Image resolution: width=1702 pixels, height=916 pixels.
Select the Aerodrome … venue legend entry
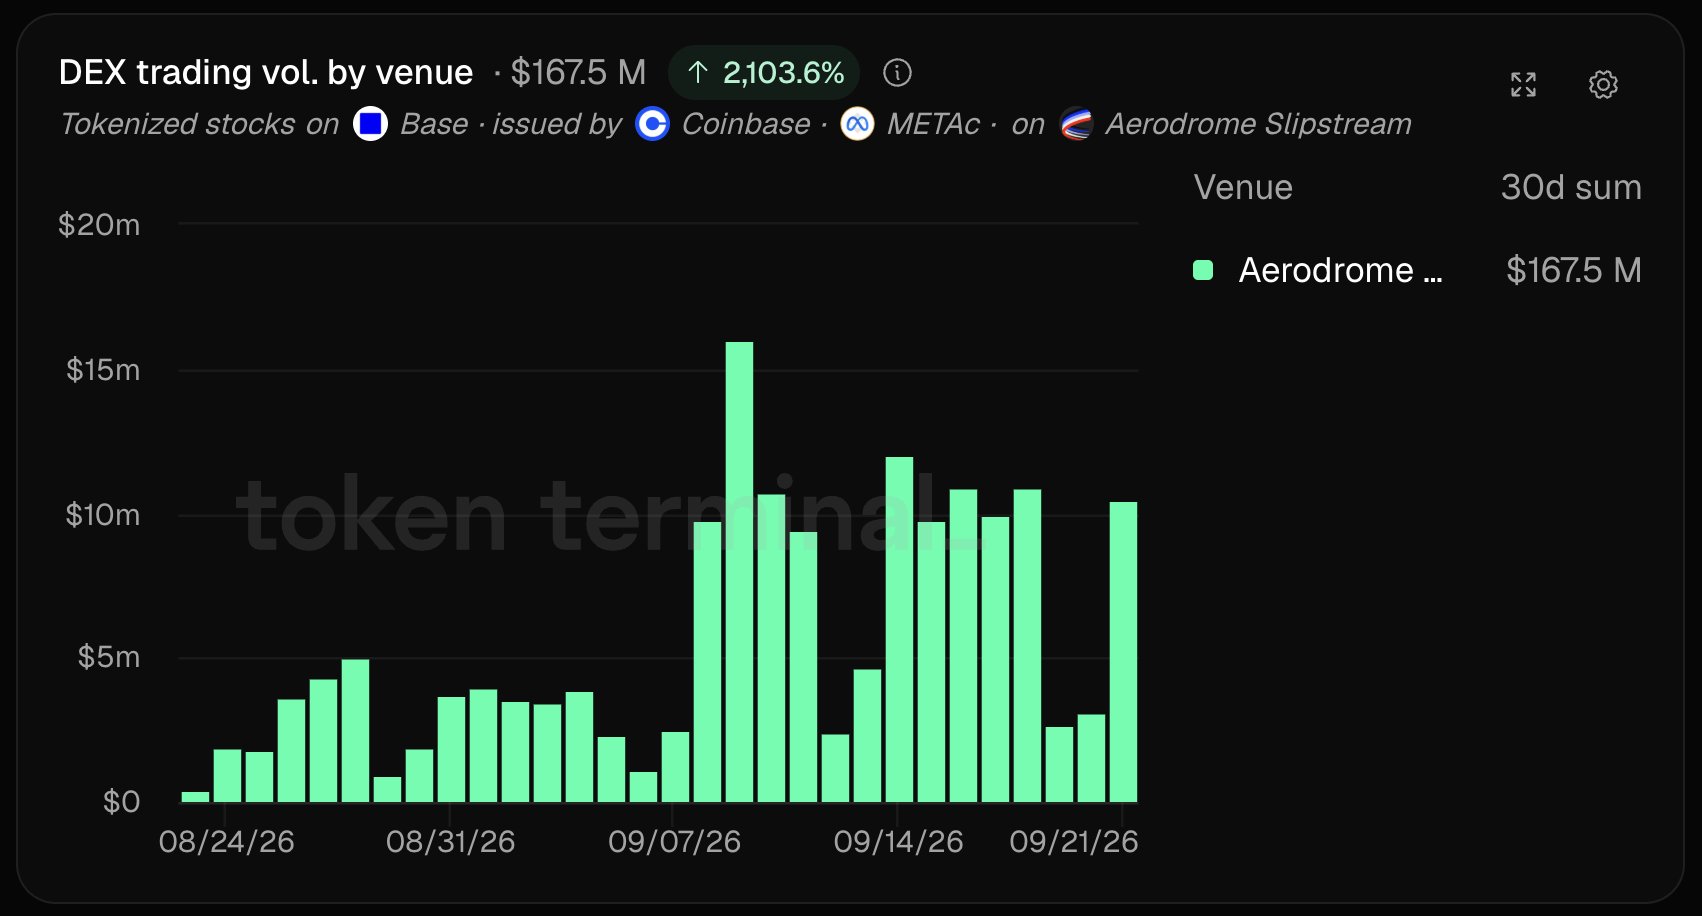tap(1340, 270)
